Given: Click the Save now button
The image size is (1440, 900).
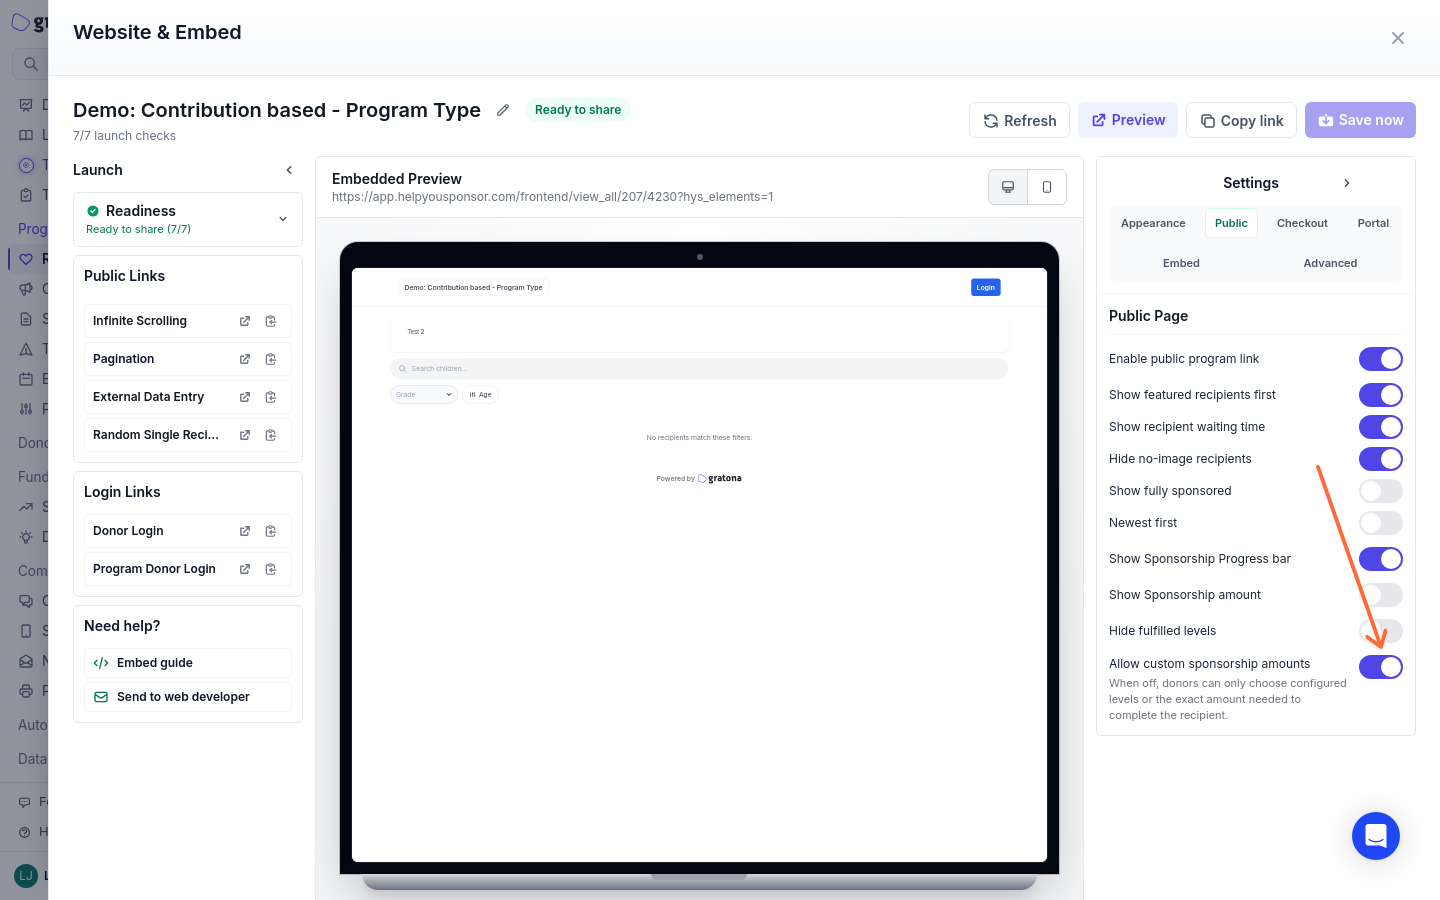Looking at the screenshot, I should coord(1360,120).
